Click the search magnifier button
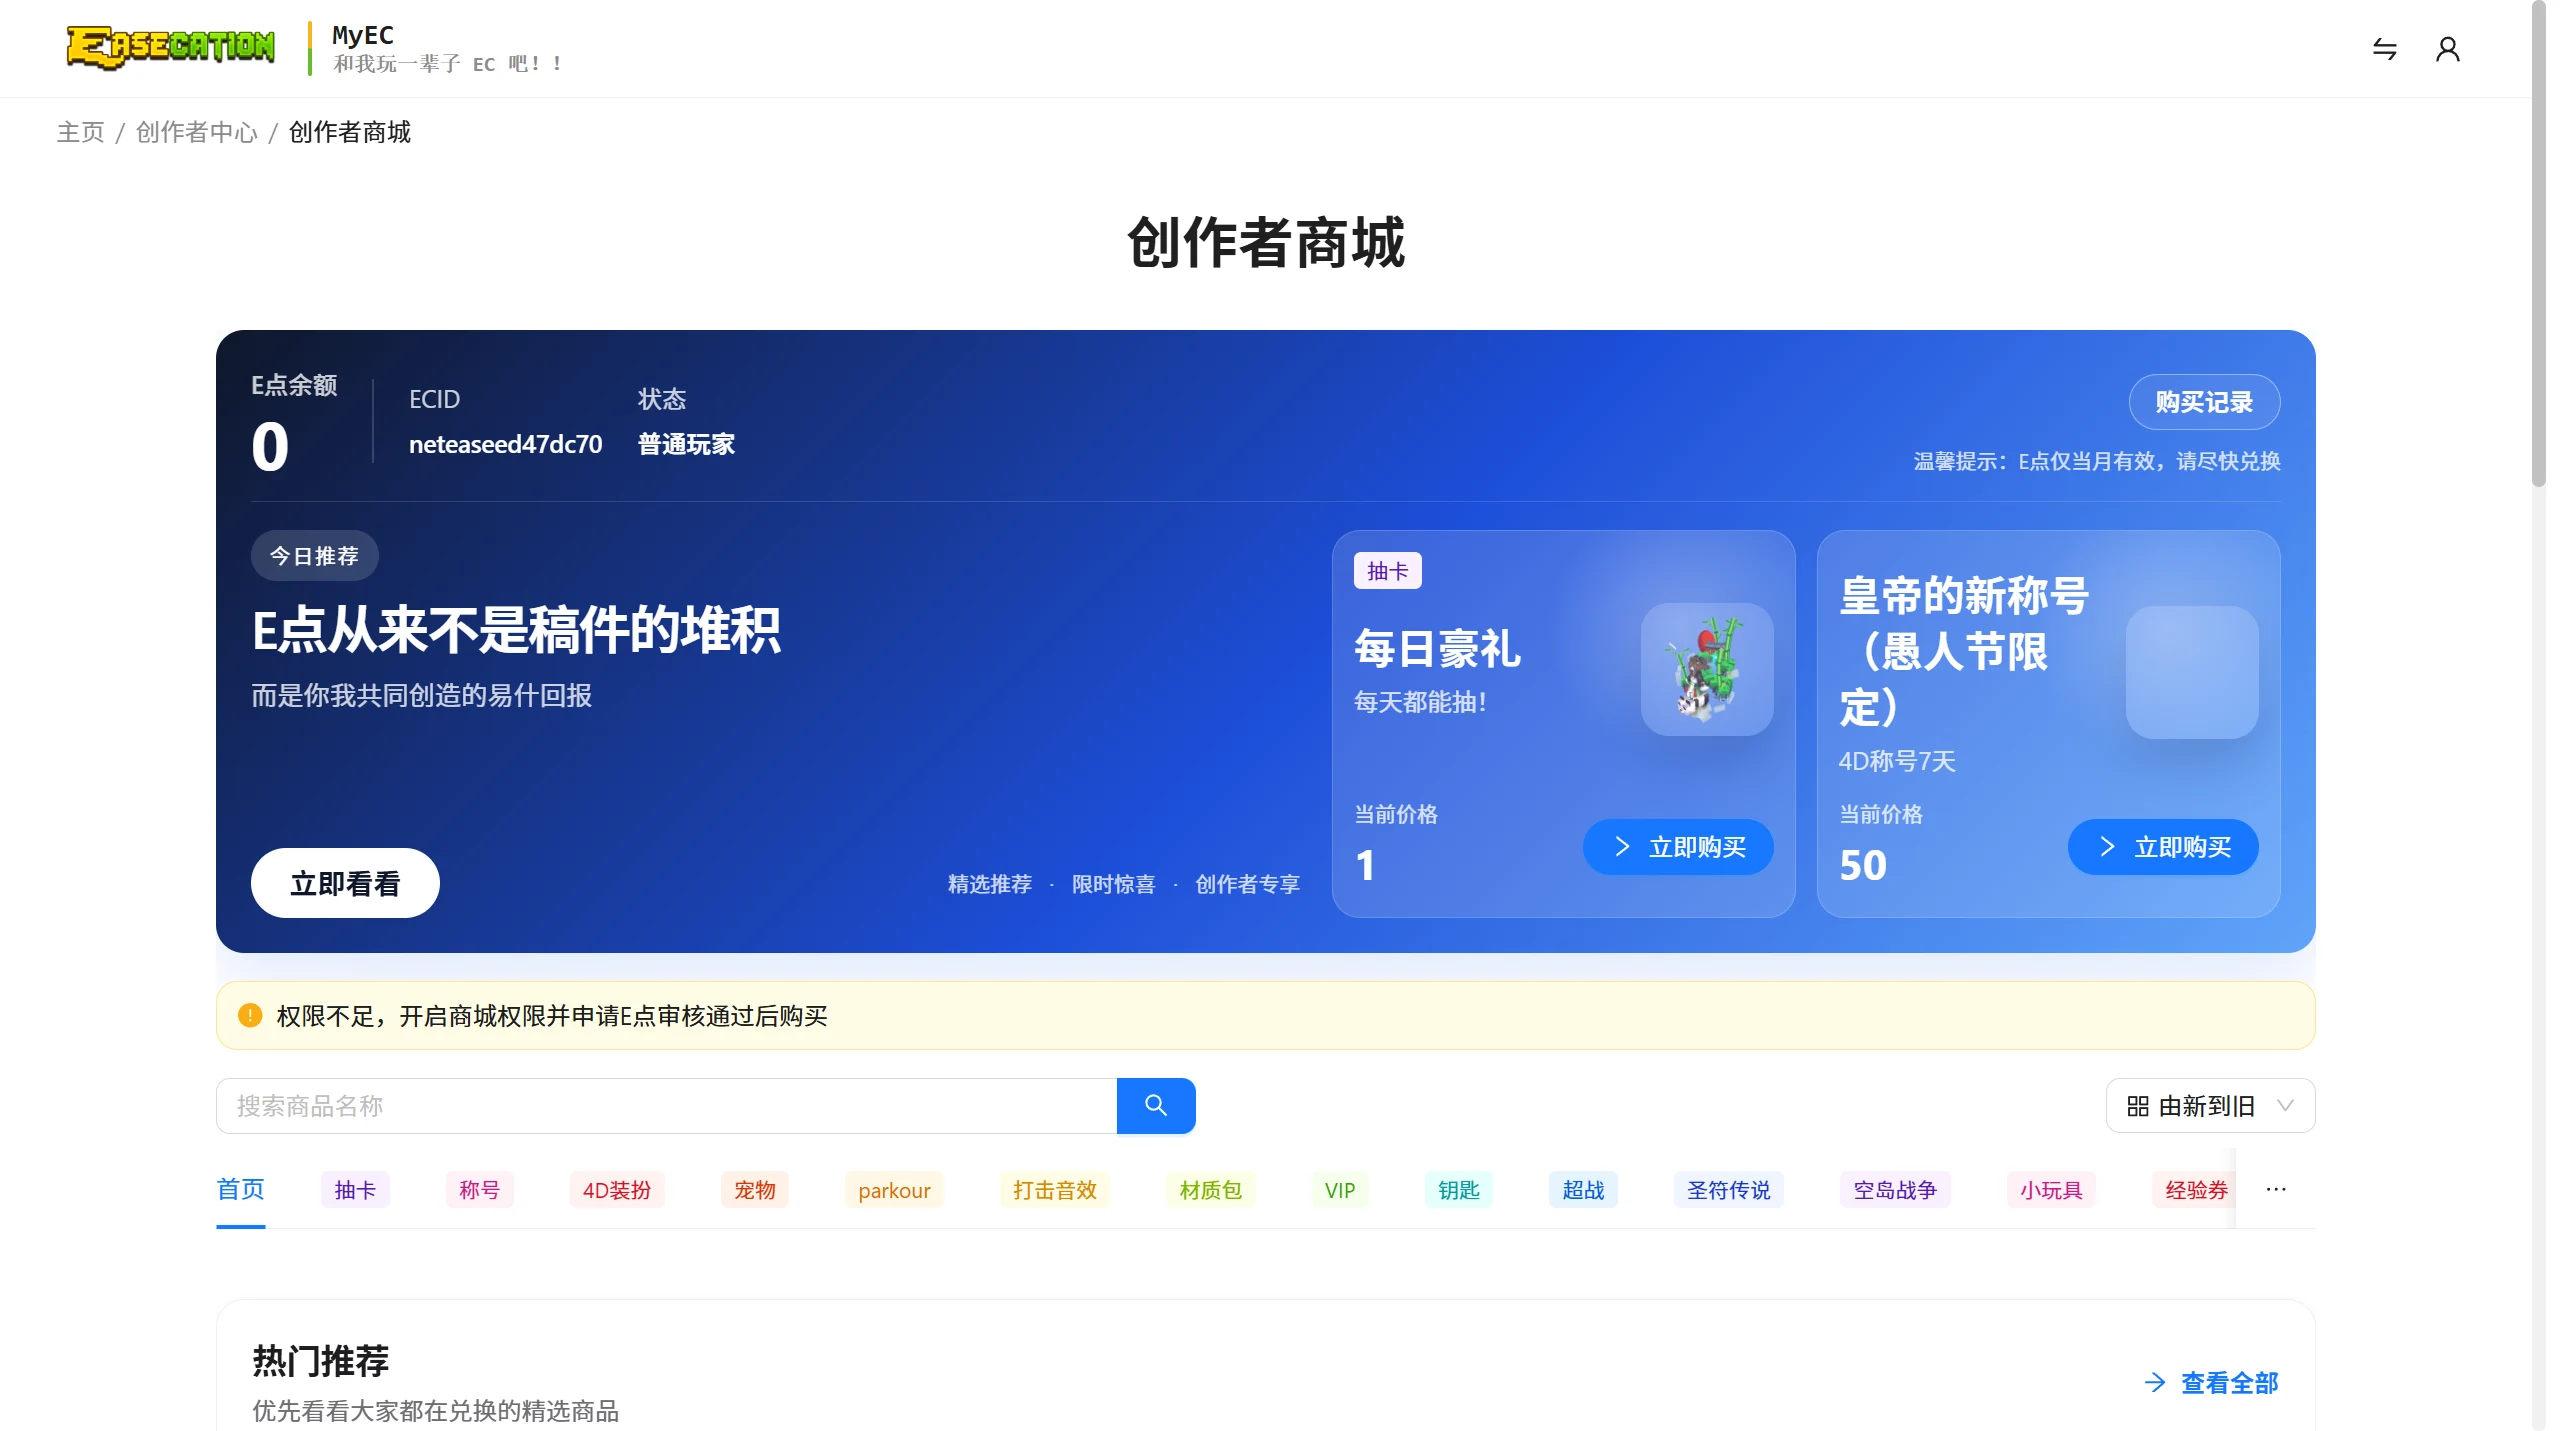 click(1156, 1105)
